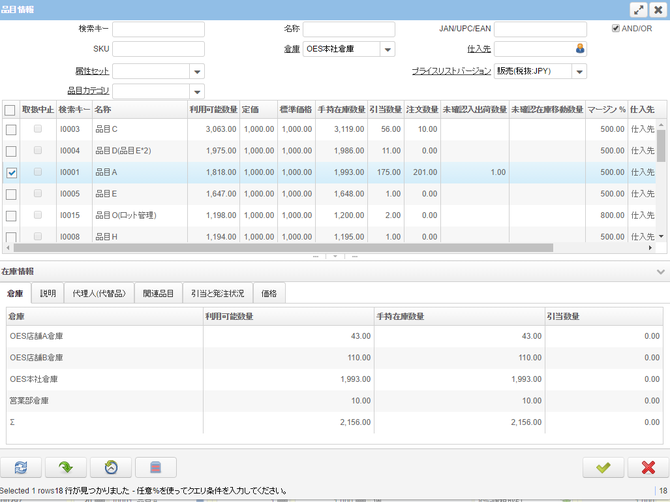Click the expand dialog arrow icon

click(x=638, y=10)
